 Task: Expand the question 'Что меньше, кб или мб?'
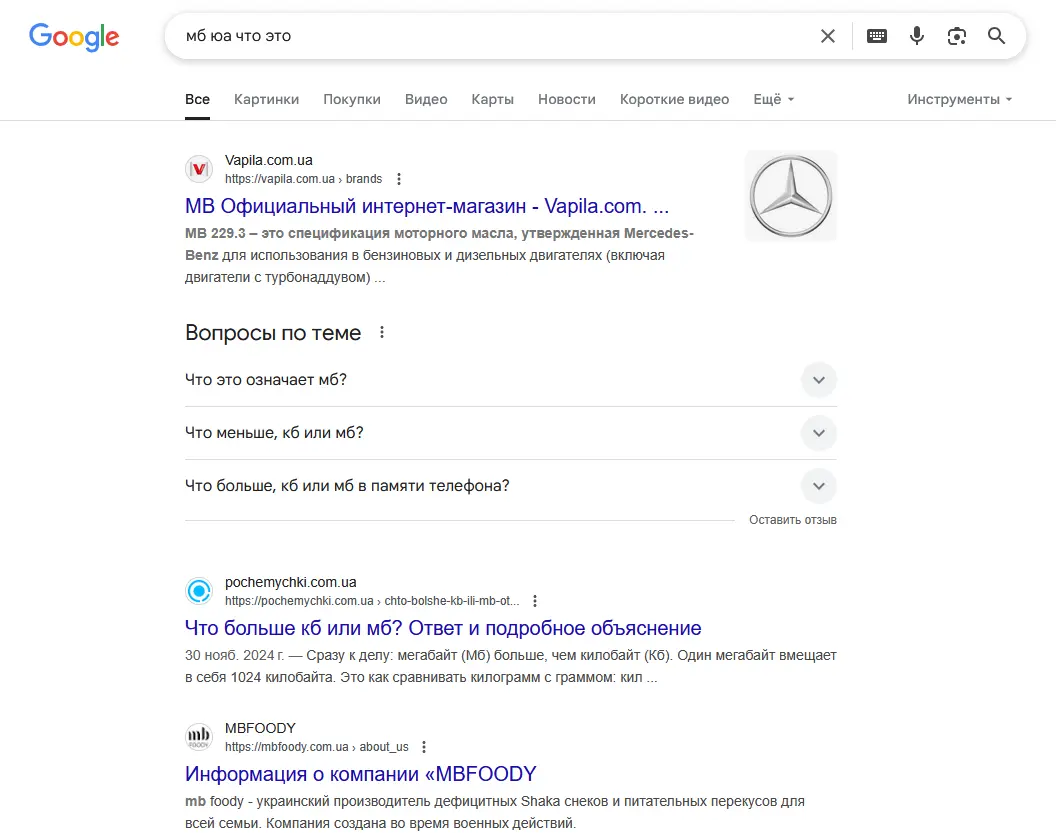coord(510,433)
